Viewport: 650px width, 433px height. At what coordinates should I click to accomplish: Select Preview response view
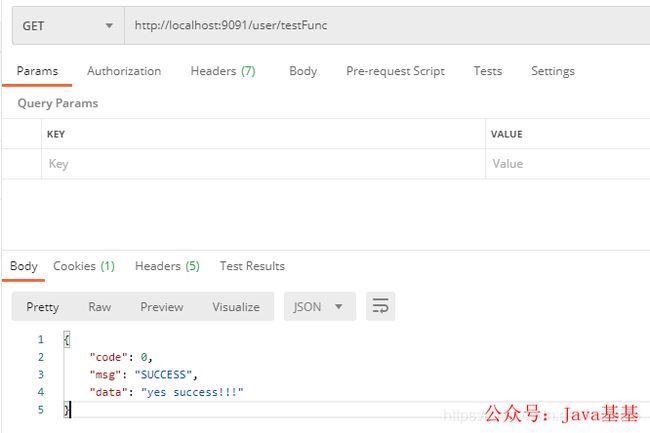pos(162,307)
